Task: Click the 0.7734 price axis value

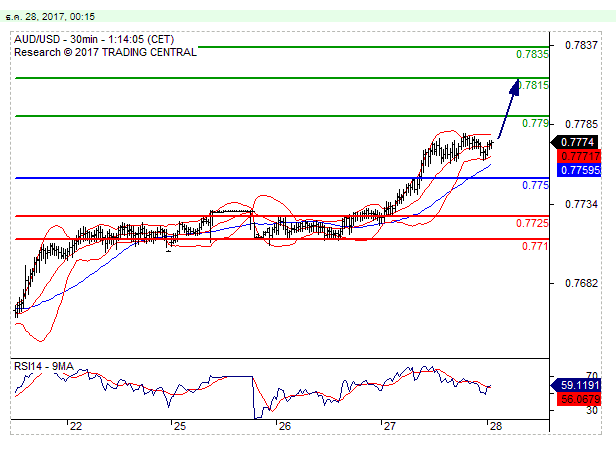Action: (581, 204)
